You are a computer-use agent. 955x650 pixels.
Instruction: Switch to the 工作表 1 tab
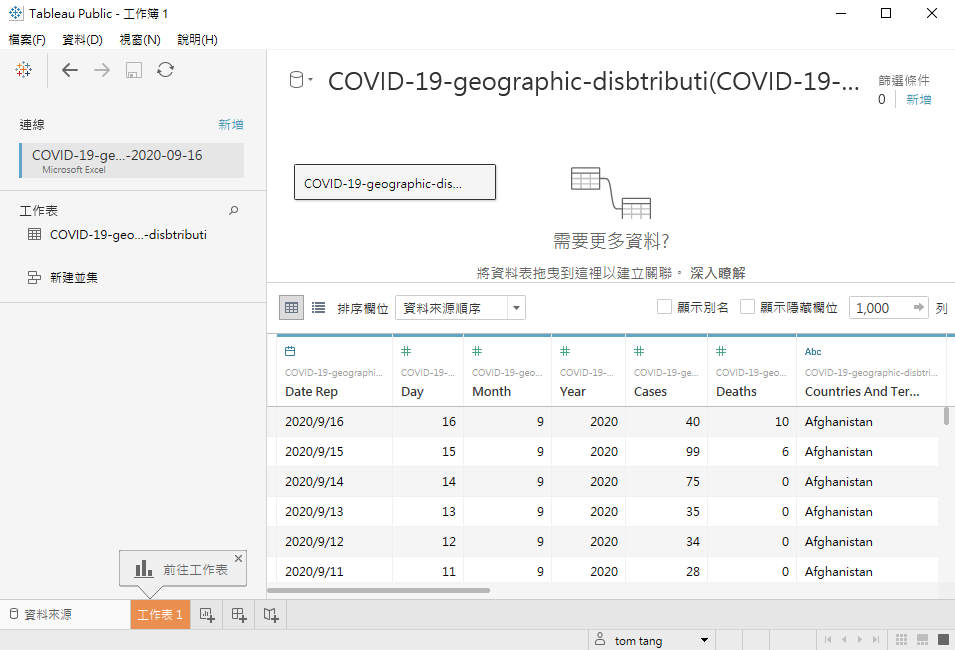pyautogui.click(x=160, y=615)
